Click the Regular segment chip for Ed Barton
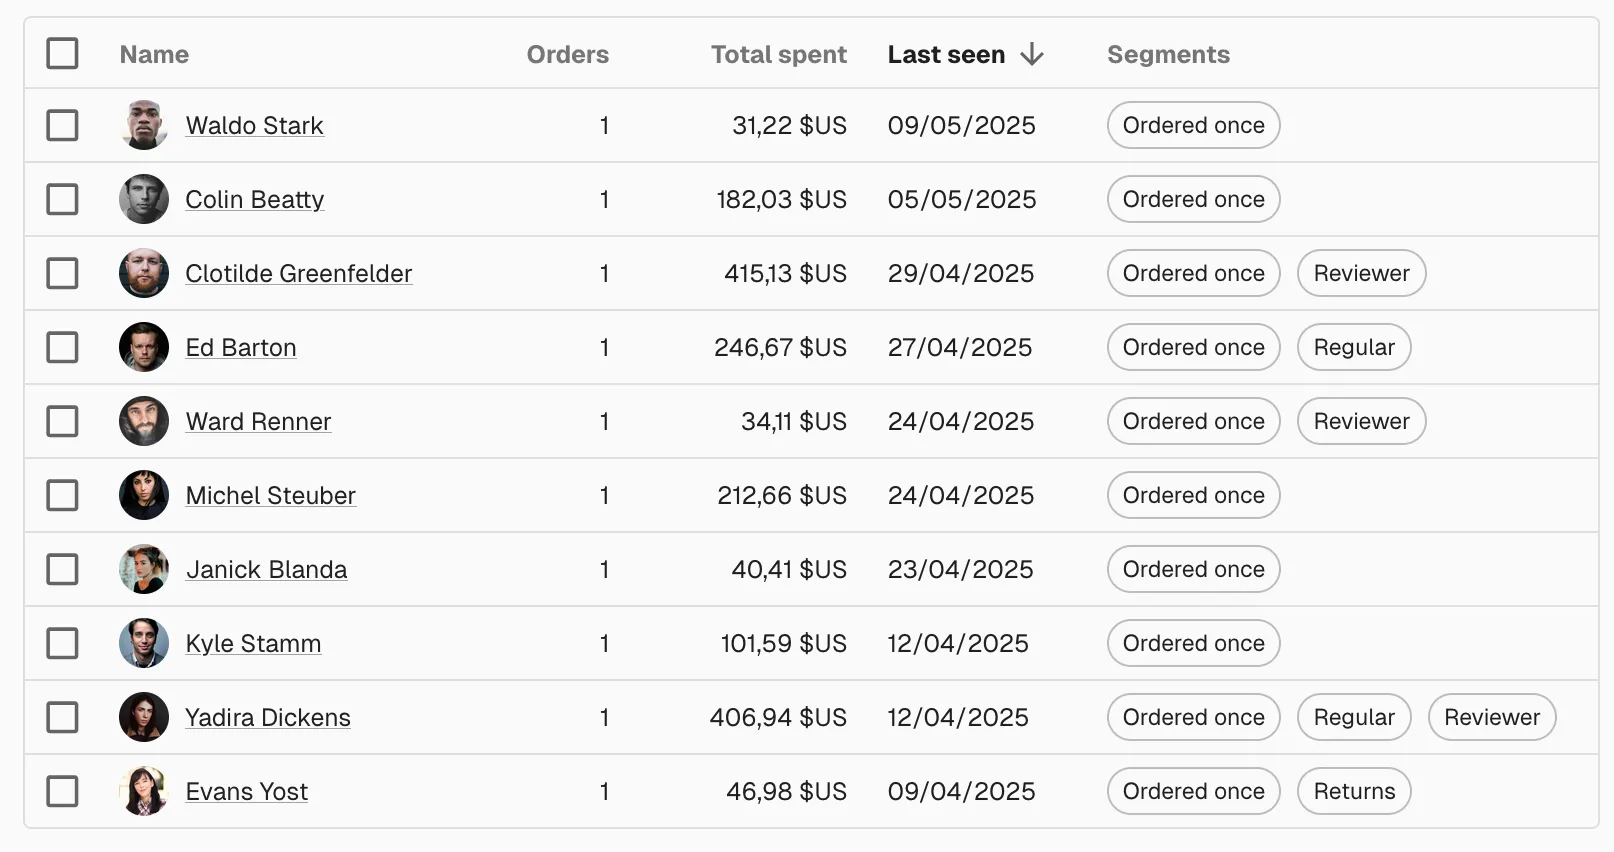This screenshot has height=852, width=1614. tap(1353, 348)
